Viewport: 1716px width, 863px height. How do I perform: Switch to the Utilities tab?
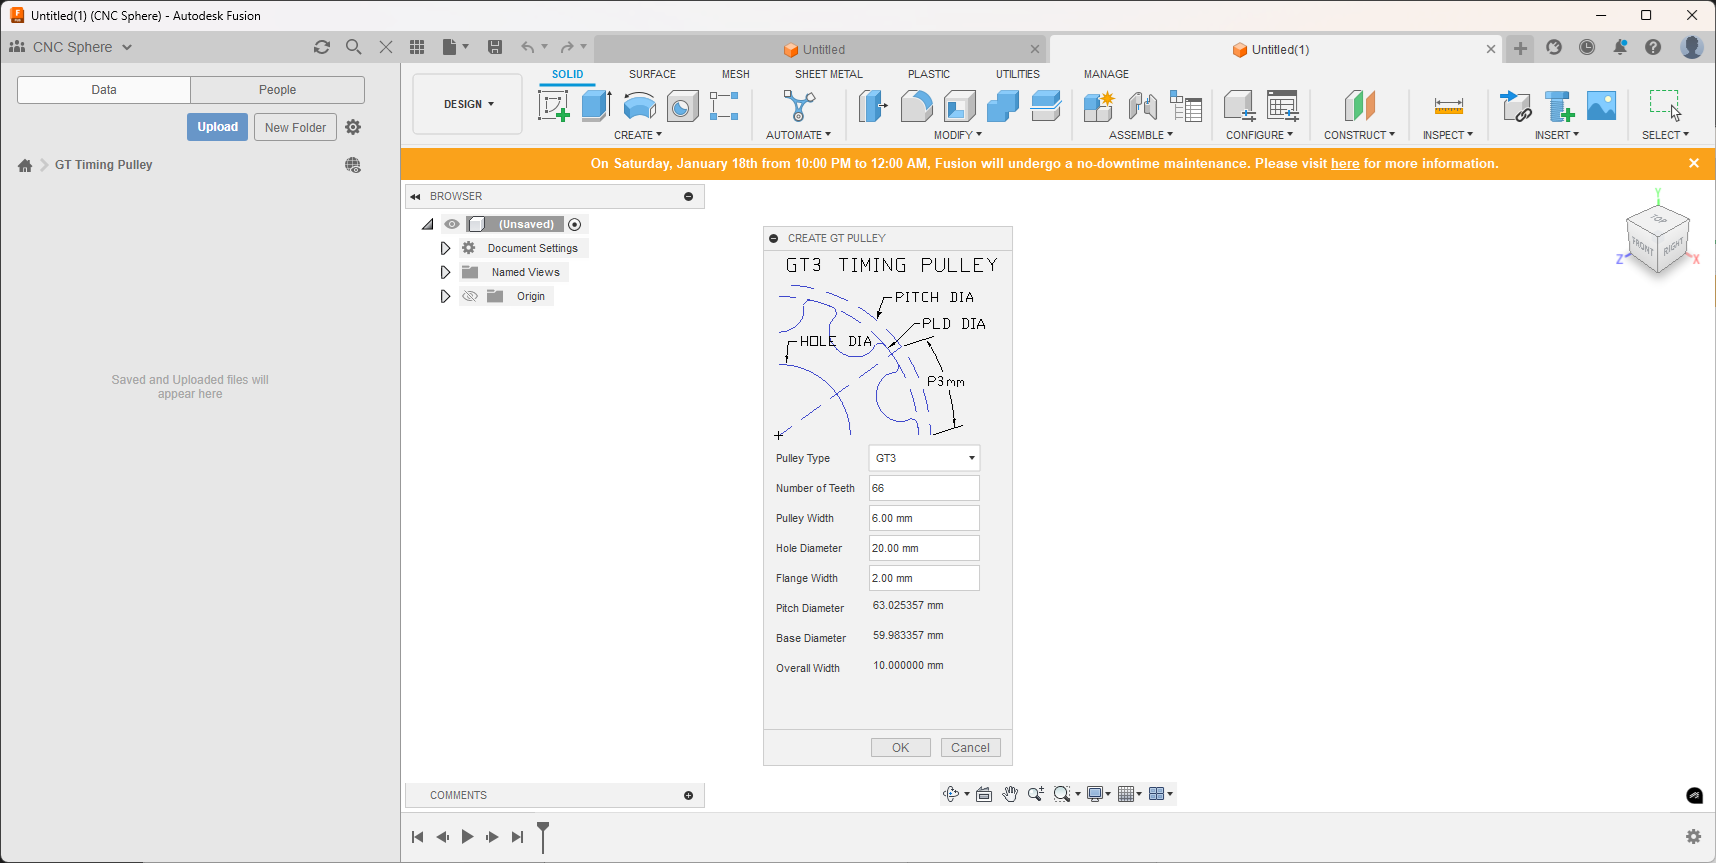(1018, 74)
